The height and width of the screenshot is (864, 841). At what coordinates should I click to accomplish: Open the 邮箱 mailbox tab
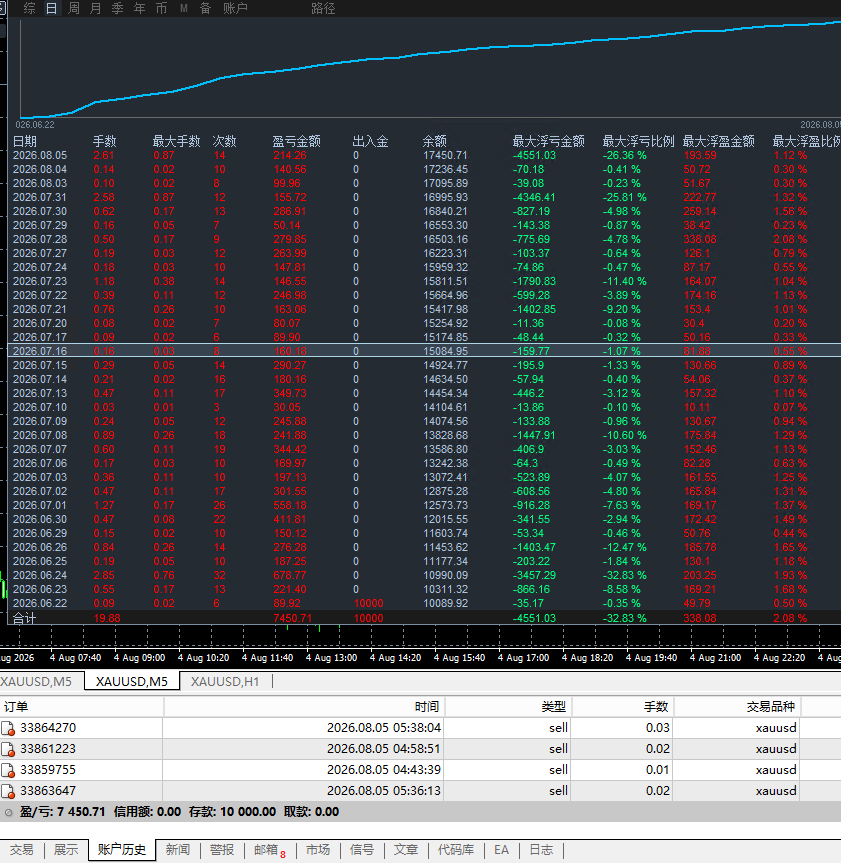pyautogui.click(x=269, y=850)
